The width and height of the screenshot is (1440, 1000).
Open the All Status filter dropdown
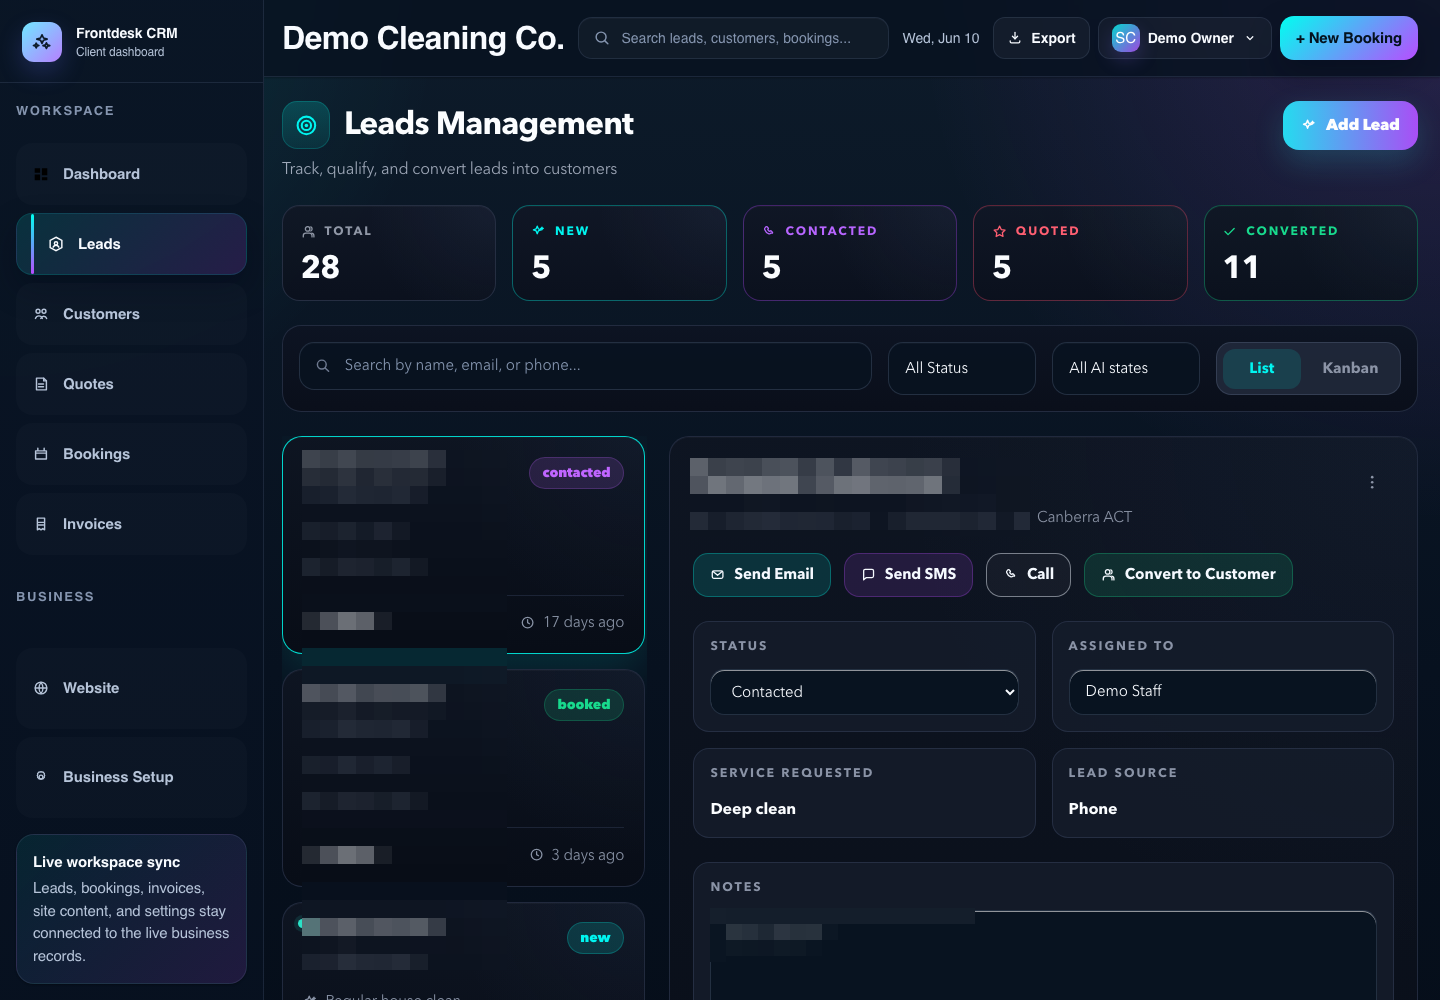coord(962,368)
